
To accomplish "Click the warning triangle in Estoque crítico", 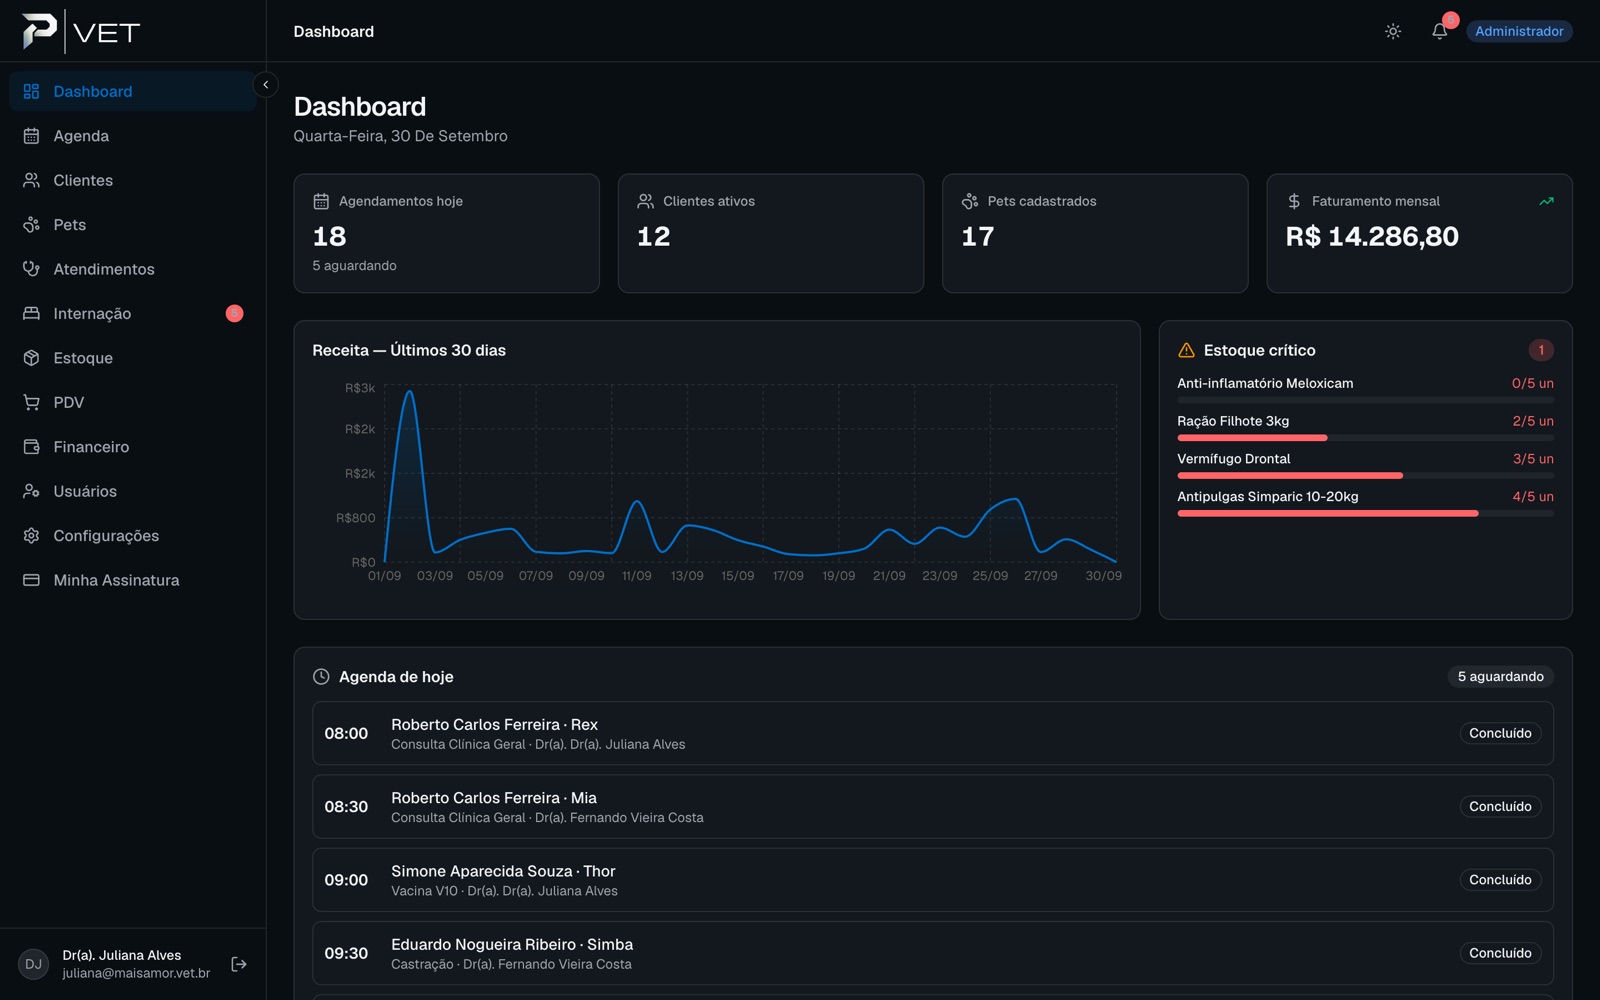I will [x=1186, y=350].
